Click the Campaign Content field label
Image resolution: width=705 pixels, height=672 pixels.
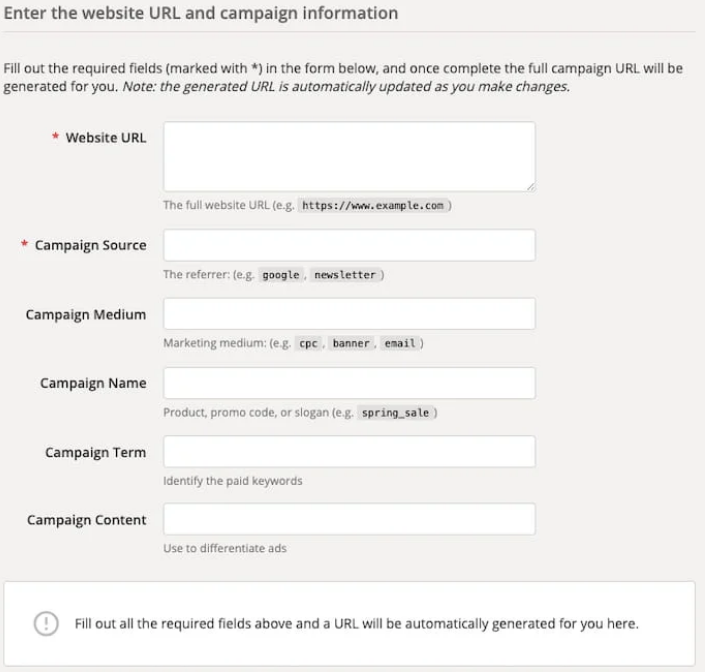86,520
